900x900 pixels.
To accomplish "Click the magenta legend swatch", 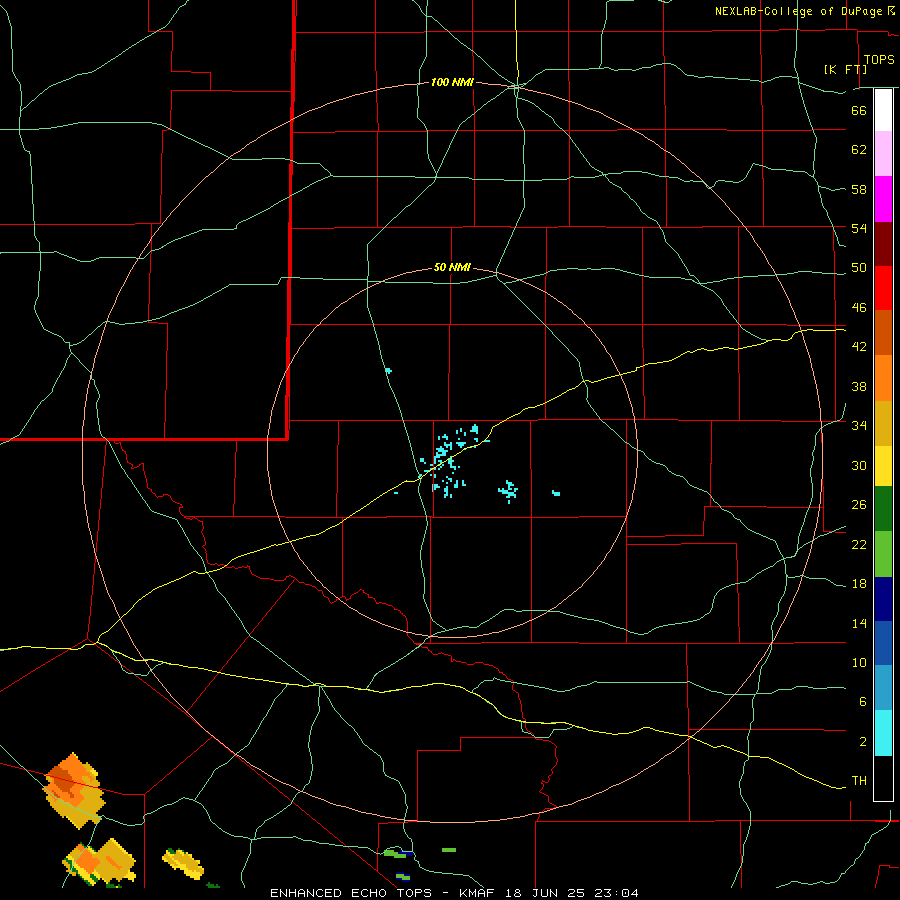I will tap(883, 199).
